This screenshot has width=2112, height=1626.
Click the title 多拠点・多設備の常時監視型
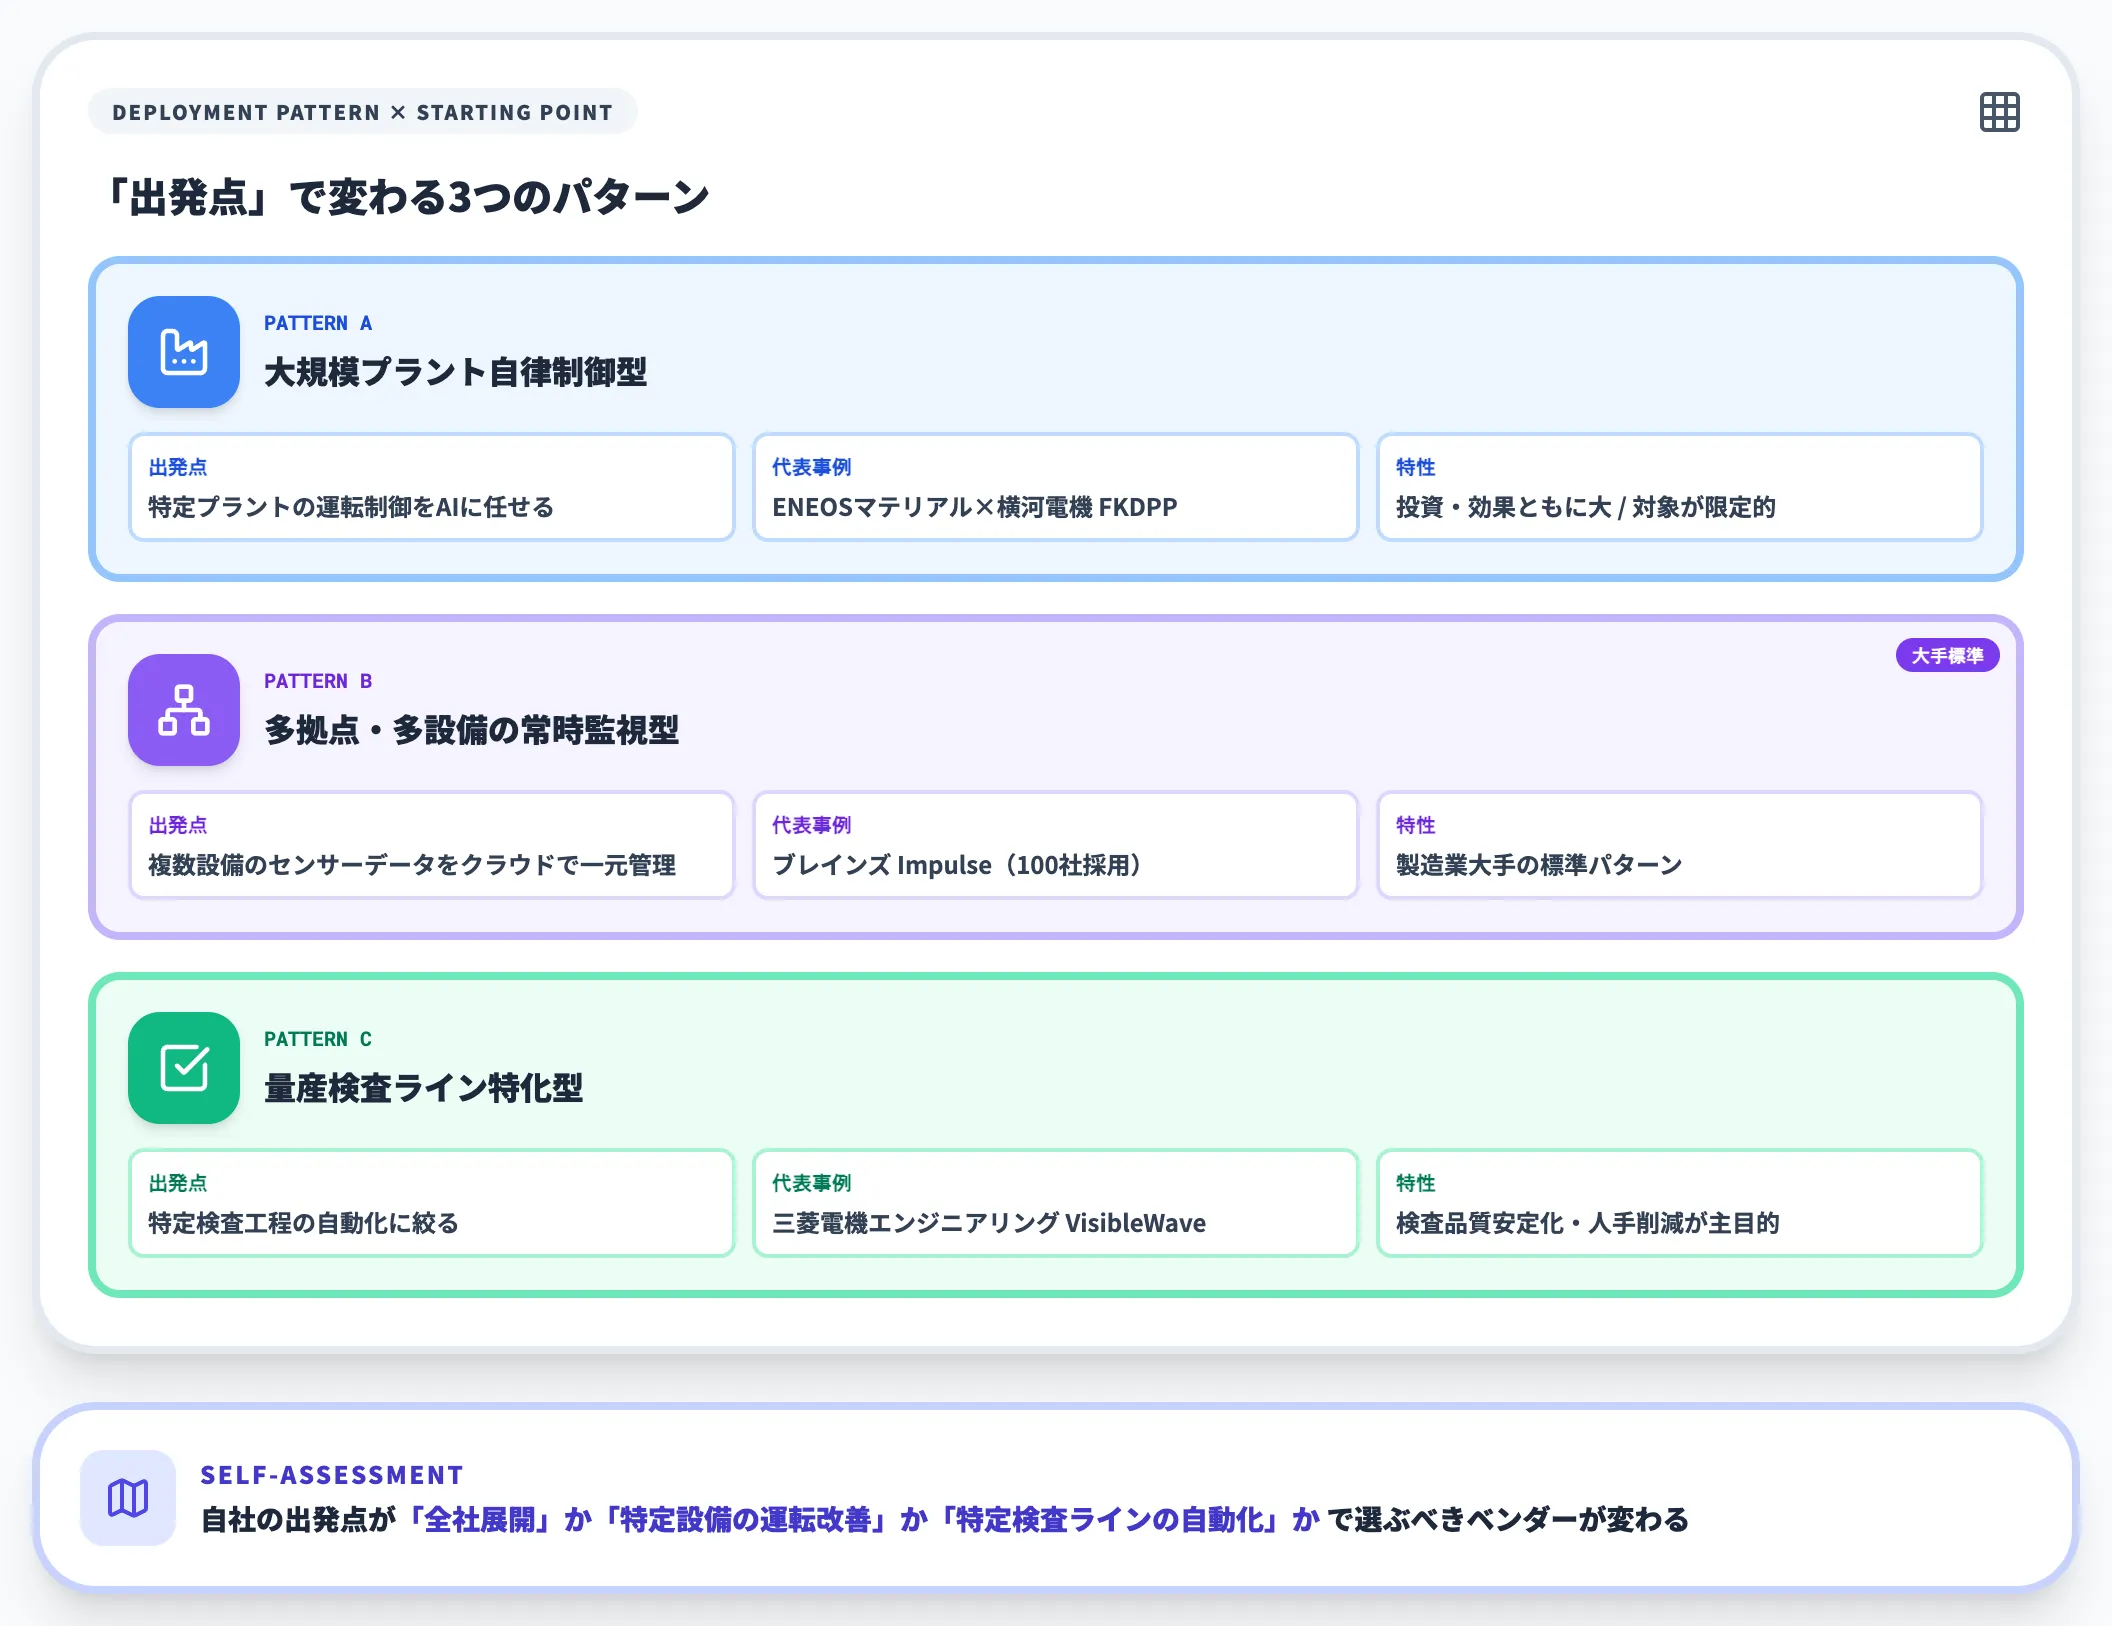tap(471, 730)
